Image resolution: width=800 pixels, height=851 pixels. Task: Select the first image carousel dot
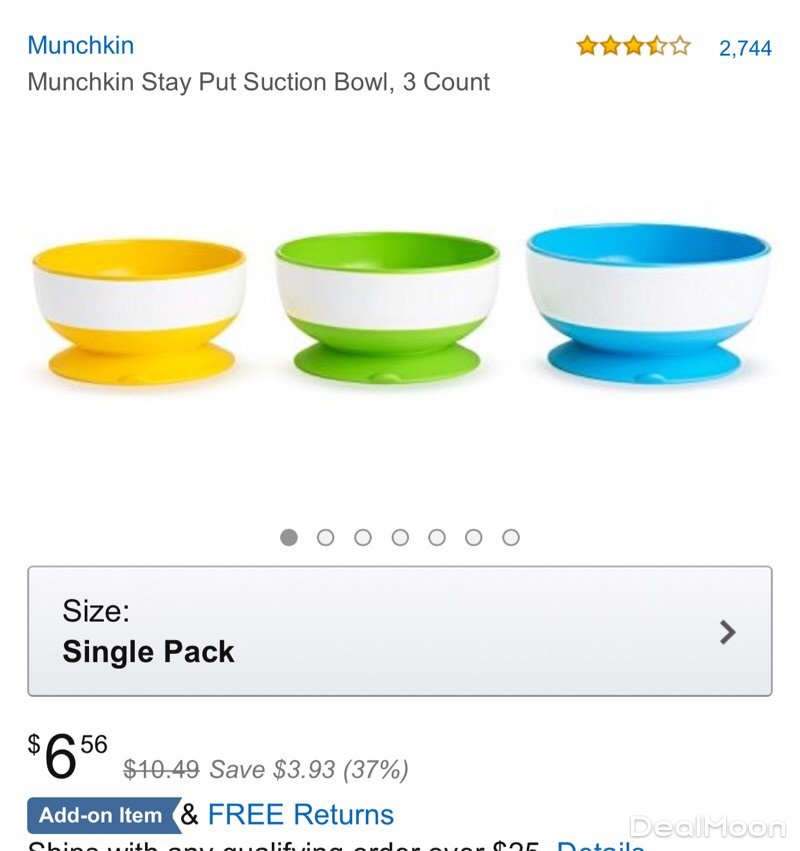tap(289, 538)
